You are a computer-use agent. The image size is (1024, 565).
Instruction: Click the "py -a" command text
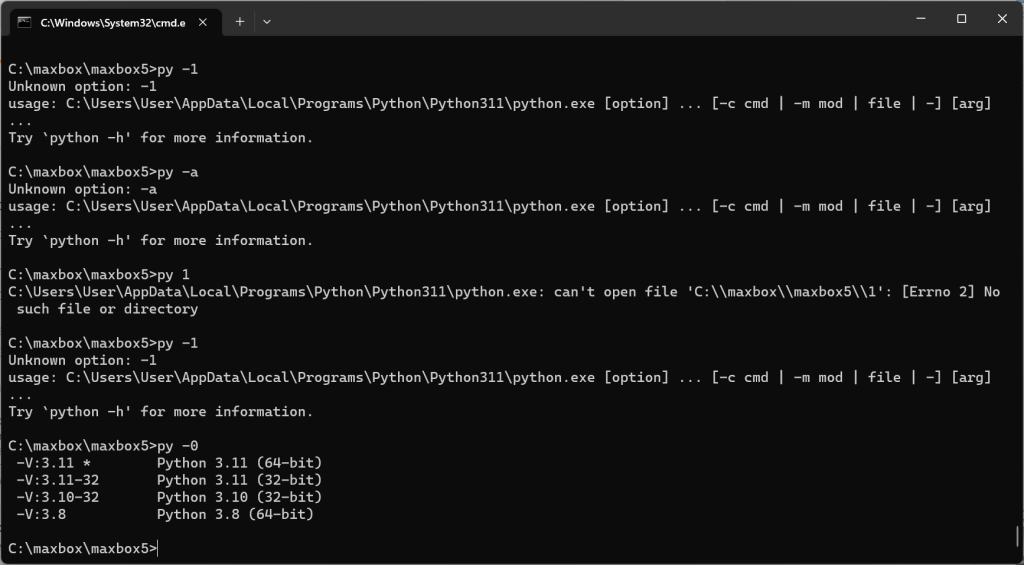click(x=178, y=172)
